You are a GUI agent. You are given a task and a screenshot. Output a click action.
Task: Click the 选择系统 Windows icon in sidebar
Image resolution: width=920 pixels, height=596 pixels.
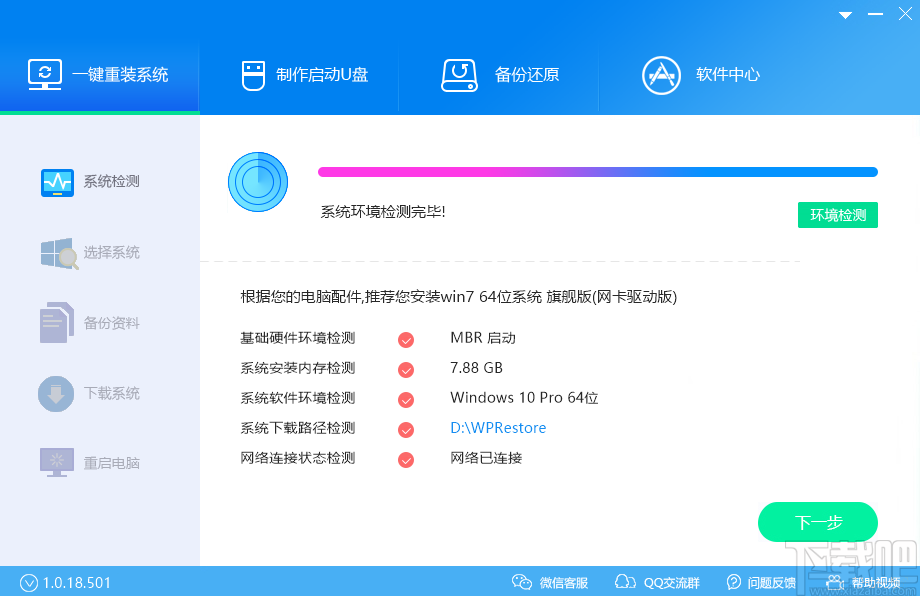(57, 252)
